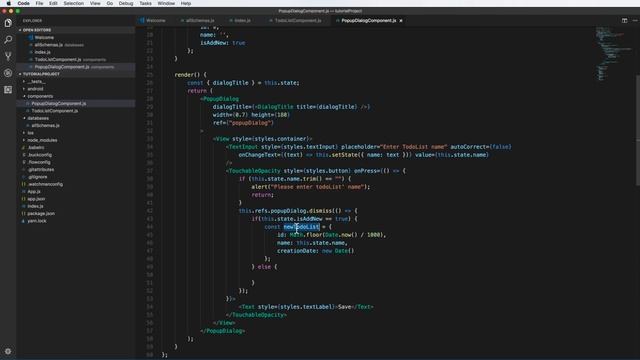Open allSchemas.js in databases folder
The height and width of the screenshot is (360, 640).
pyautogui.click(x=45, y=126)
